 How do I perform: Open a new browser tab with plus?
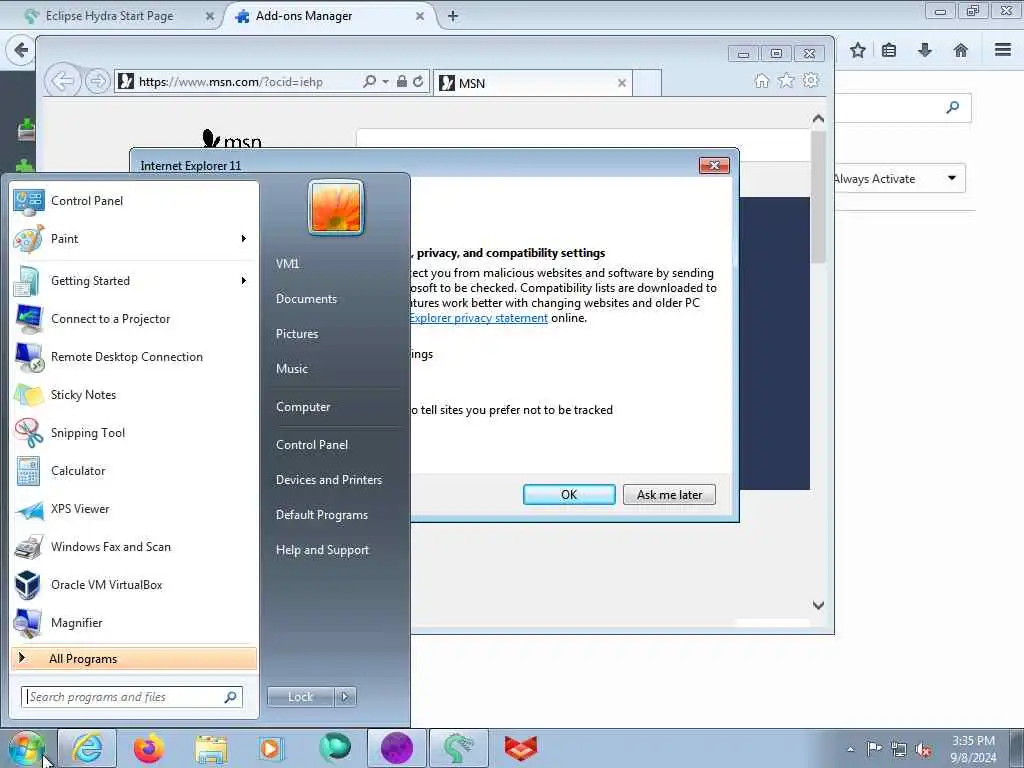(x=453, y=16)
